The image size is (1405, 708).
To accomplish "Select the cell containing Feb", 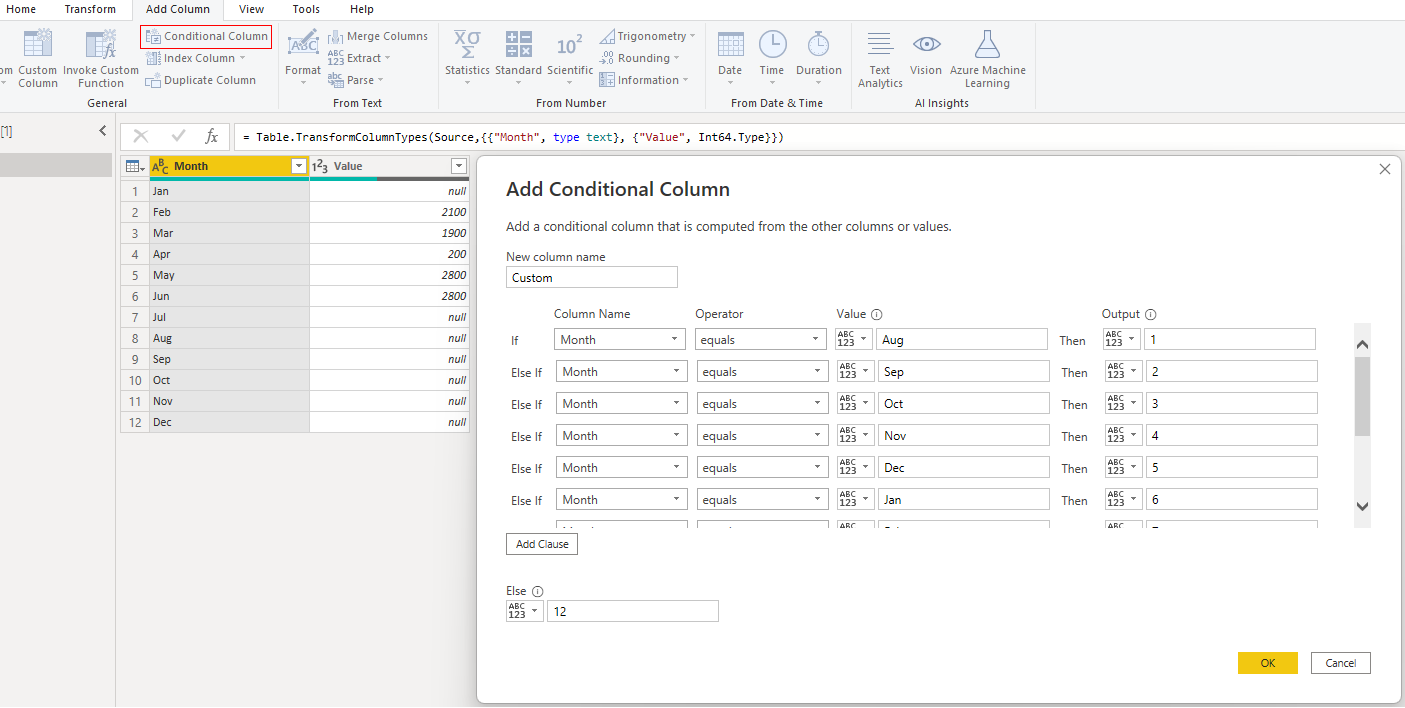I will tap(229, 212).
